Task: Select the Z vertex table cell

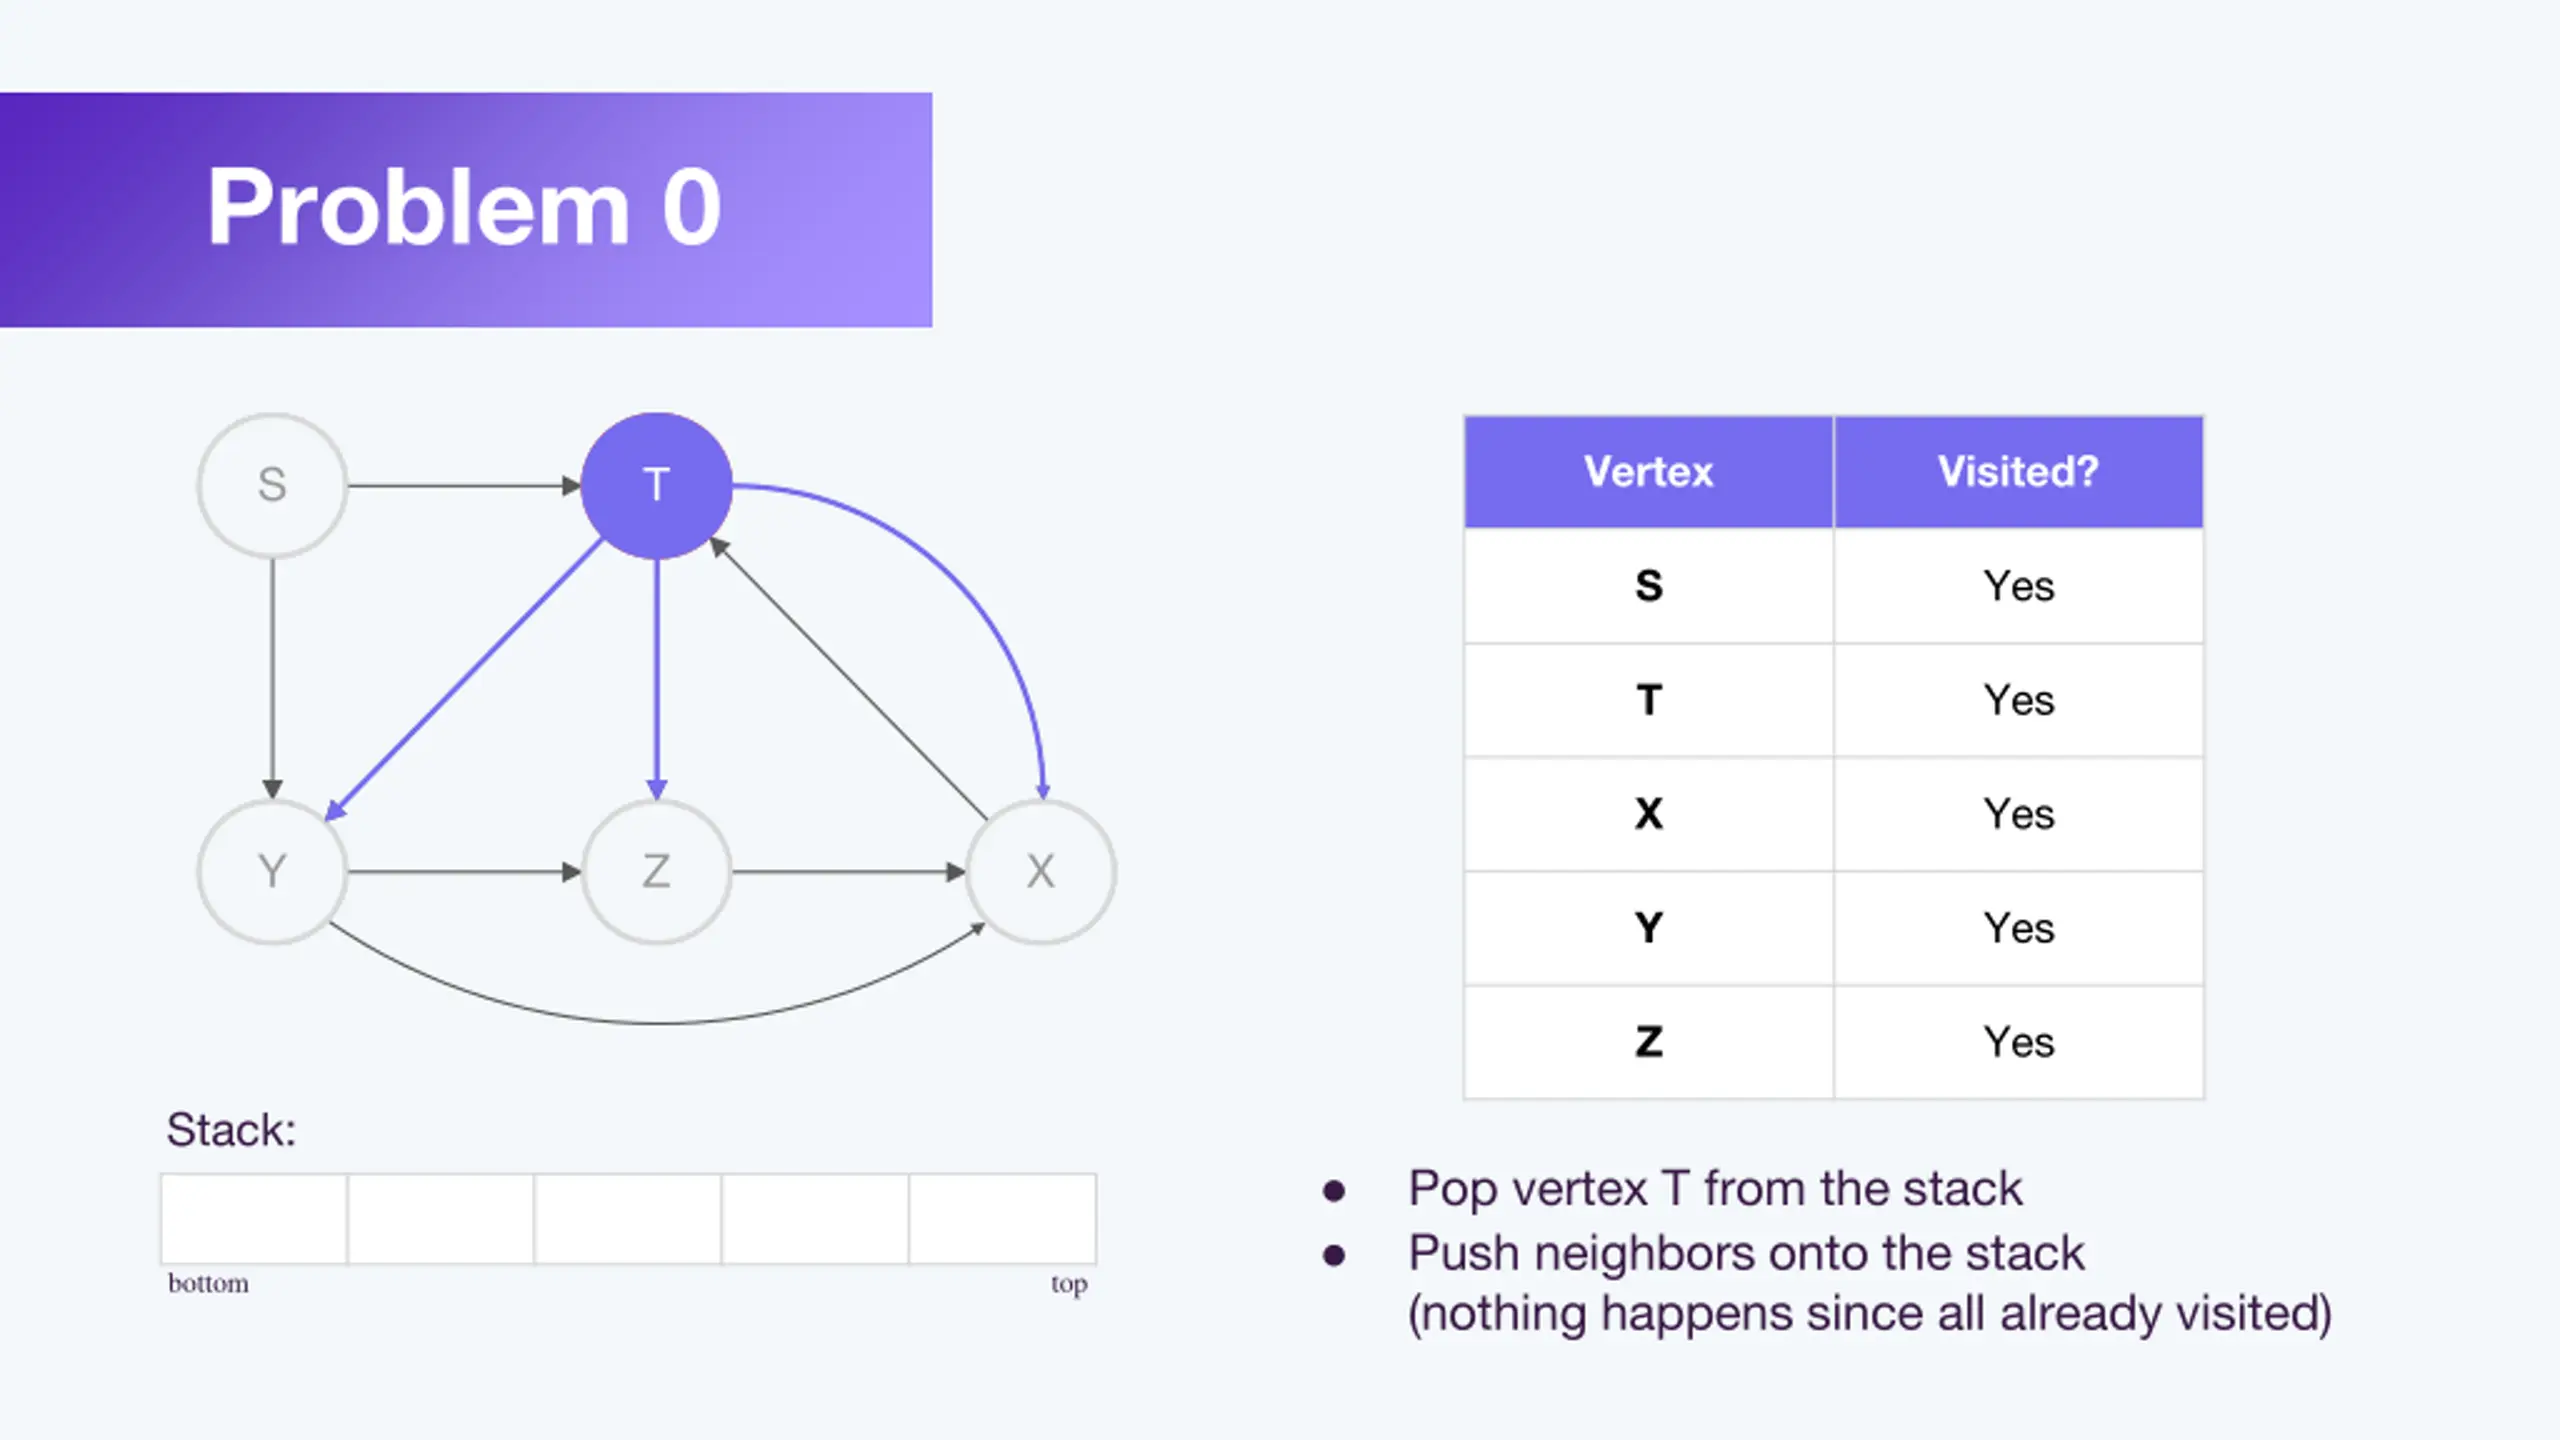Action: coord(1648,1042)
